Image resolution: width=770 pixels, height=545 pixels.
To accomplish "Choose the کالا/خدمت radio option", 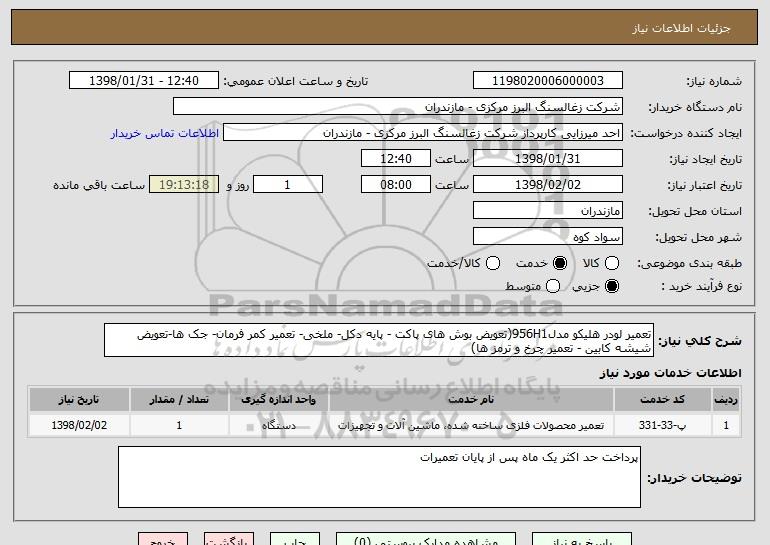I will 493,263.
